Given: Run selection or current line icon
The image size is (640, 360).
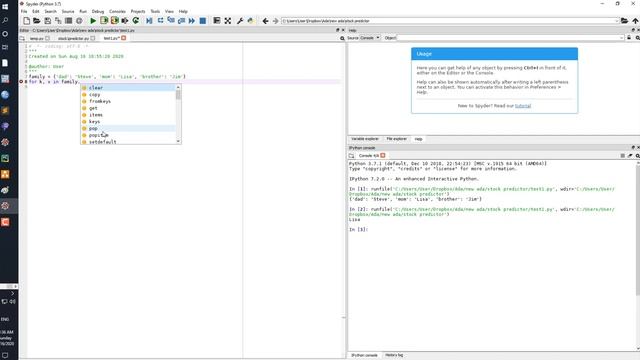Looking at the screenshot, I should 125,21.
